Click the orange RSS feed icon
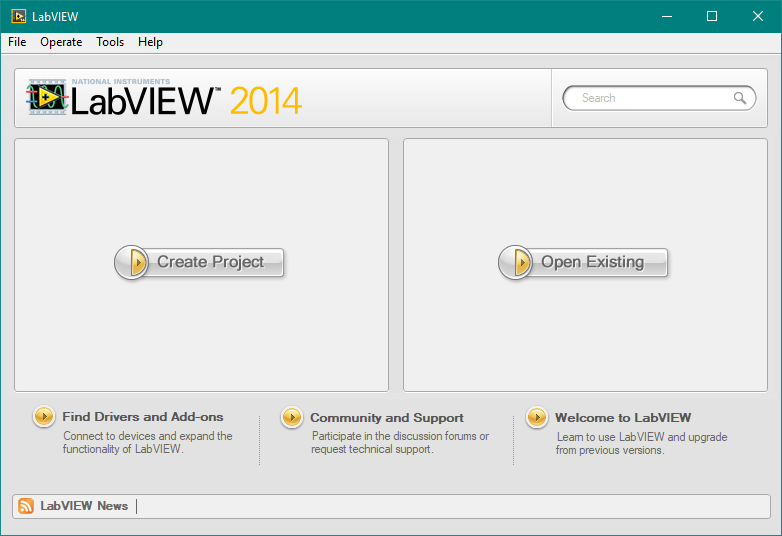Screen dimensions: 782x536 pos(26,506)
